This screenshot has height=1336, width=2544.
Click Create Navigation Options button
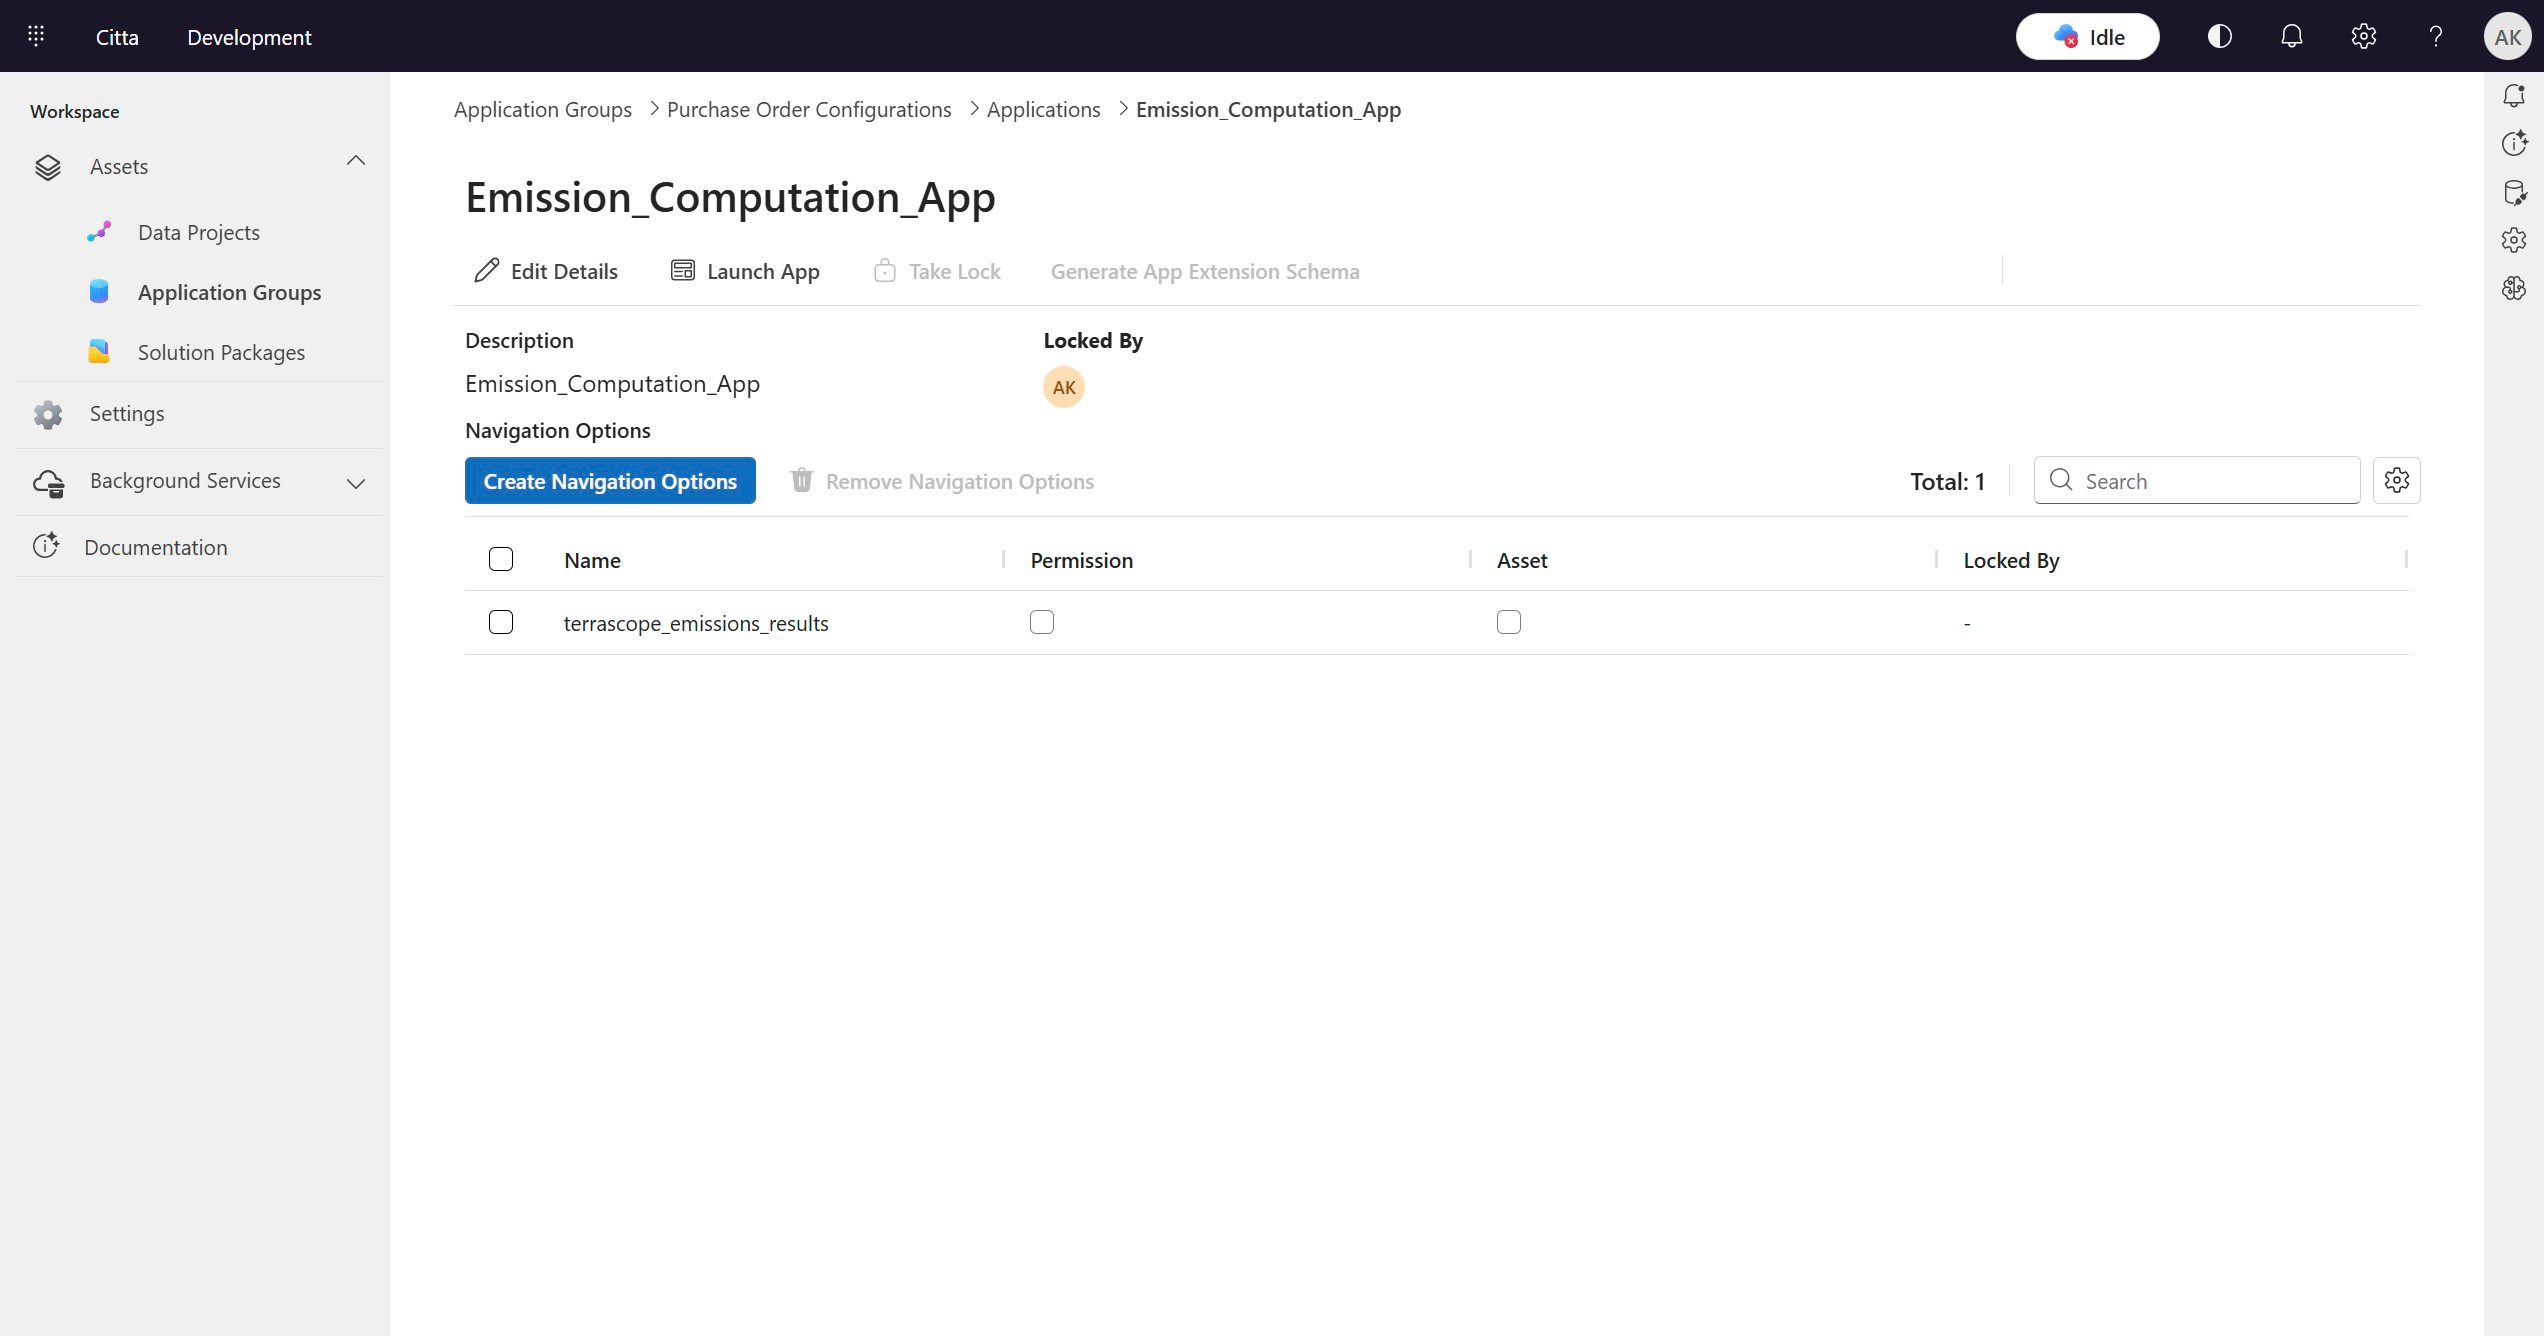(610, 481)
